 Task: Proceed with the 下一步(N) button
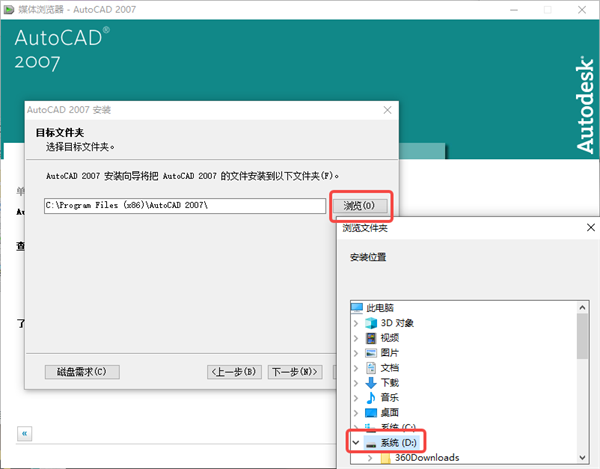click(295, 372)
